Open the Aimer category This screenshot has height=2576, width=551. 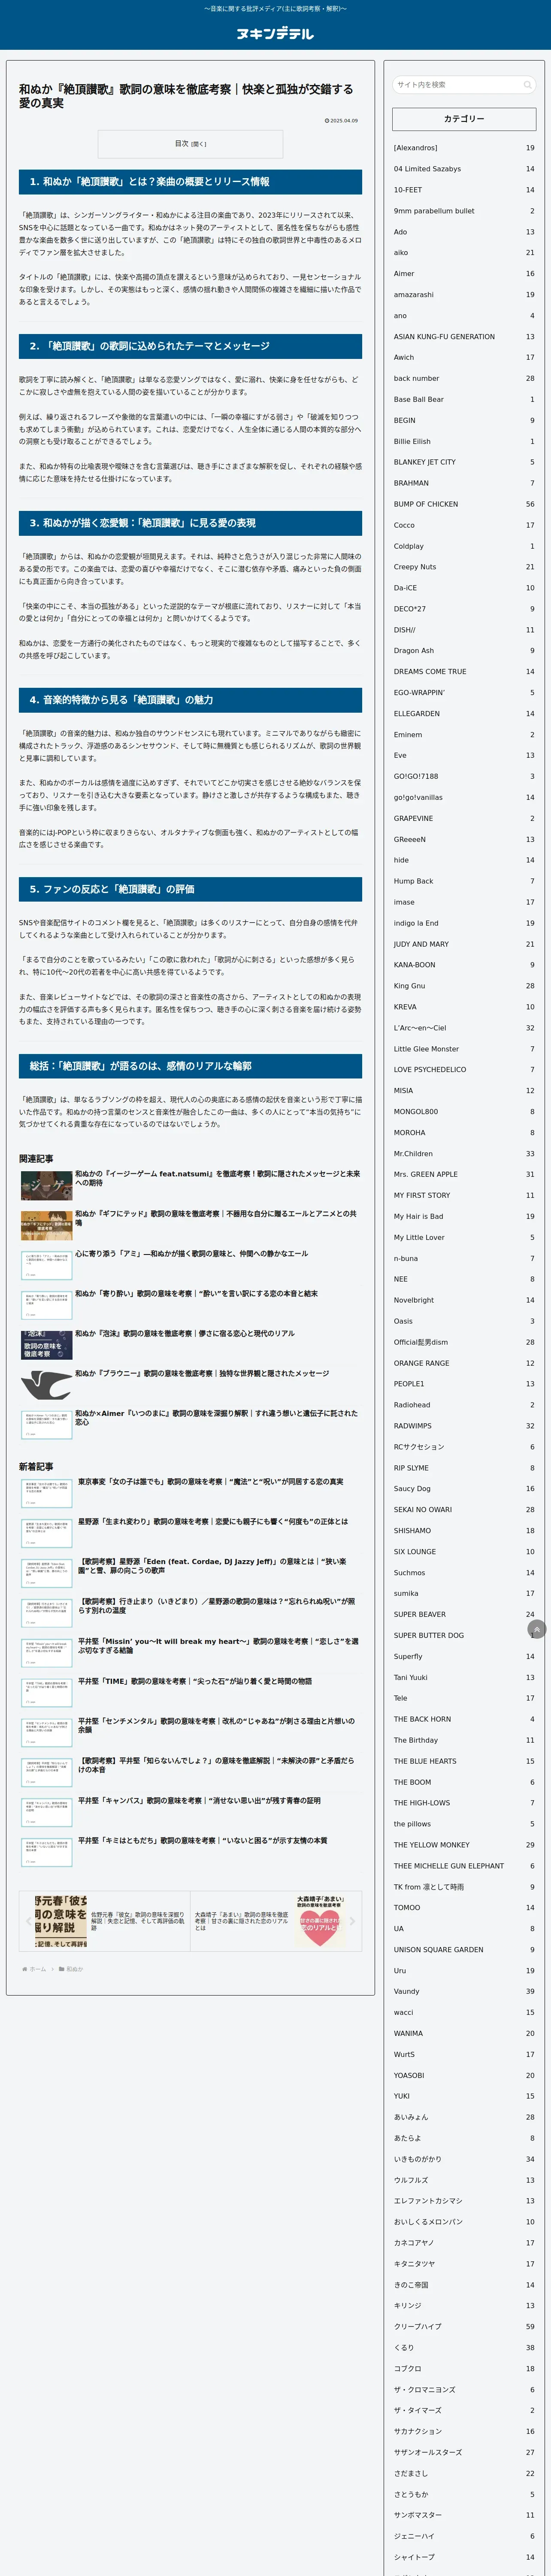464,274
